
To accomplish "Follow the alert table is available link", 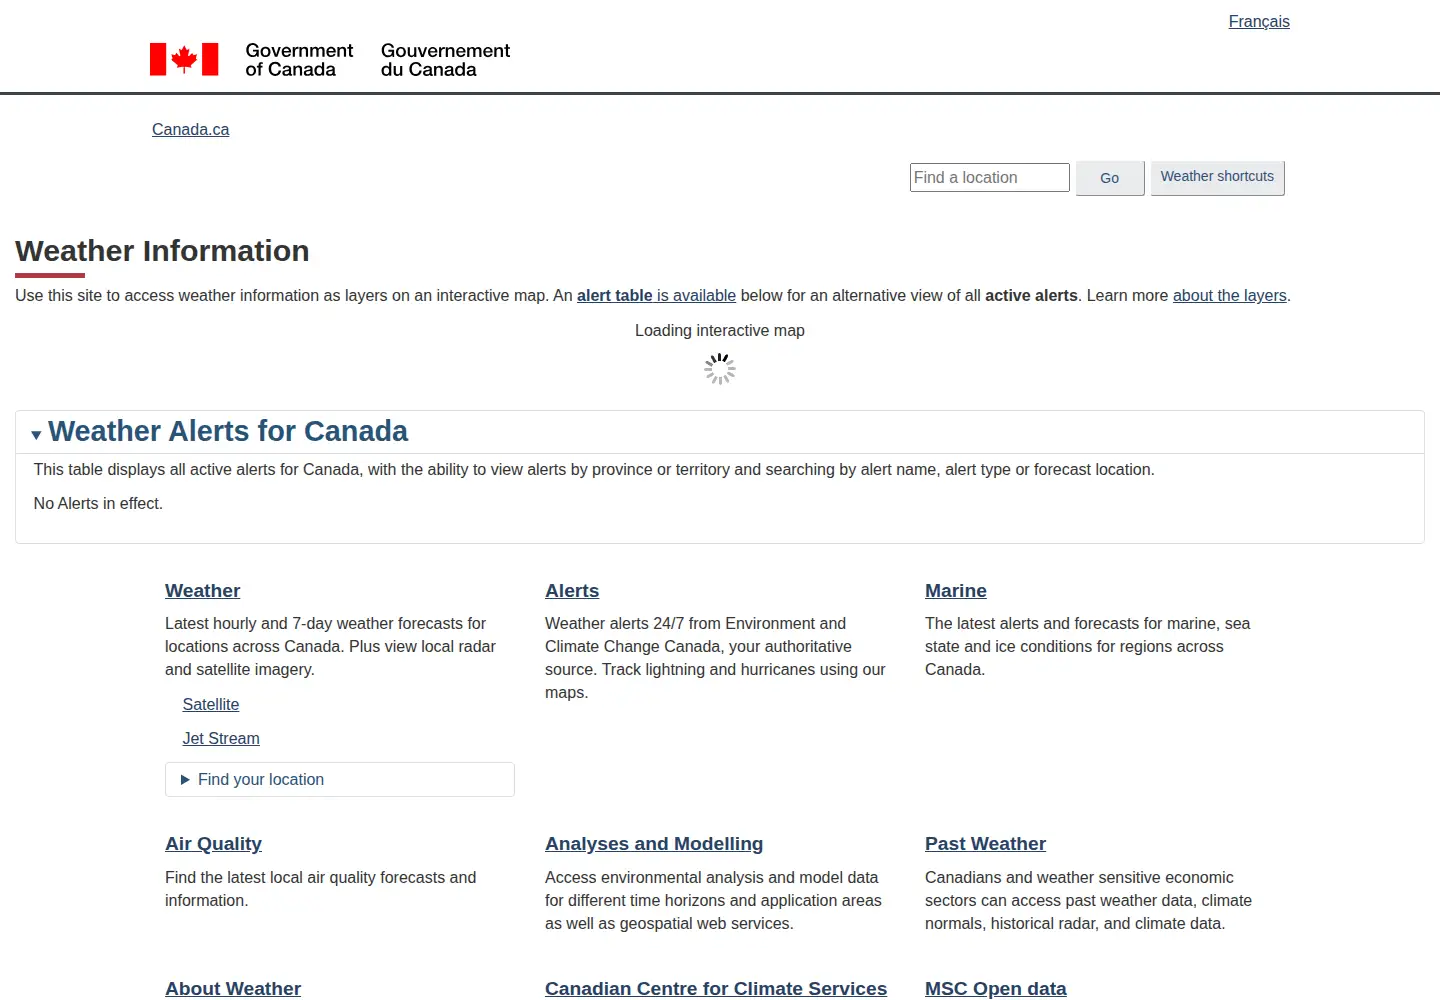I will 656,296.
